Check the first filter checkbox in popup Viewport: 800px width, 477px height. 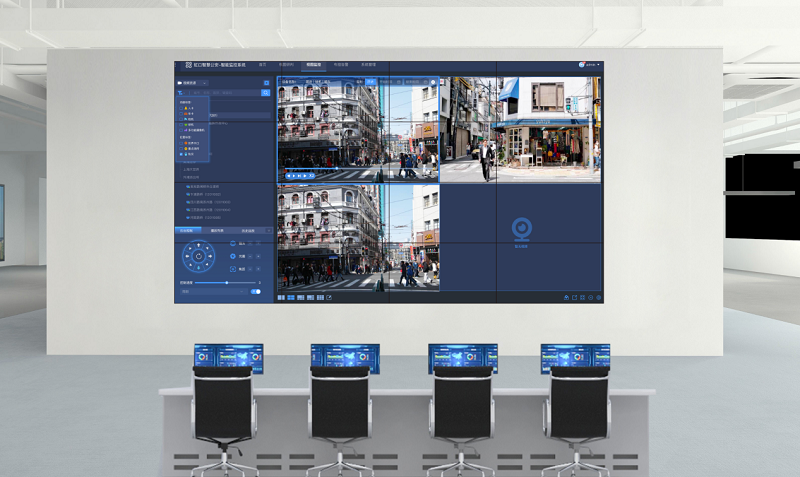click(181, 107)
